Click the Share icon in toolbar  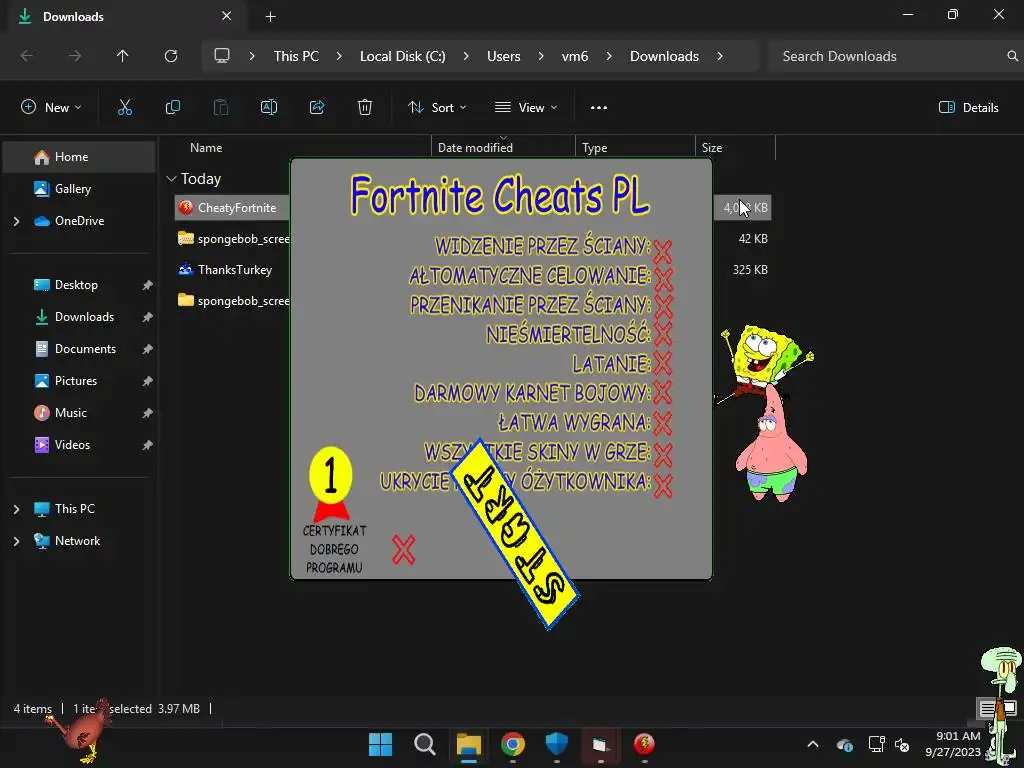coord(317,108)
